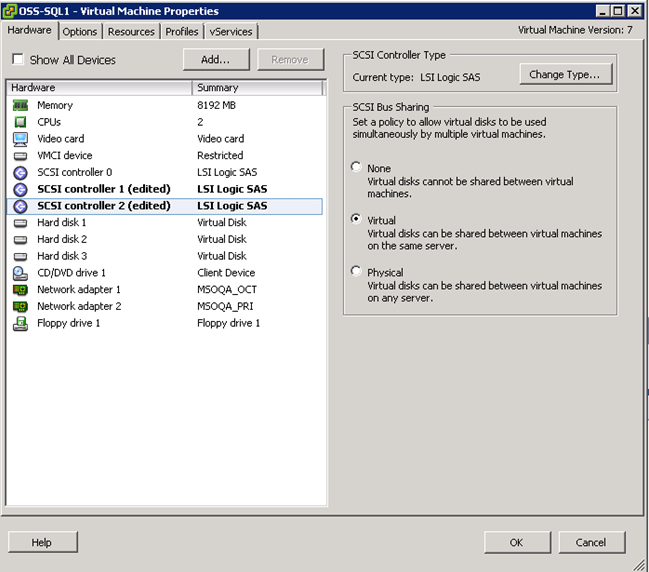Click the window resize grip corner
649x572 pixels.
pyautogui.click(x=639, y=565)
